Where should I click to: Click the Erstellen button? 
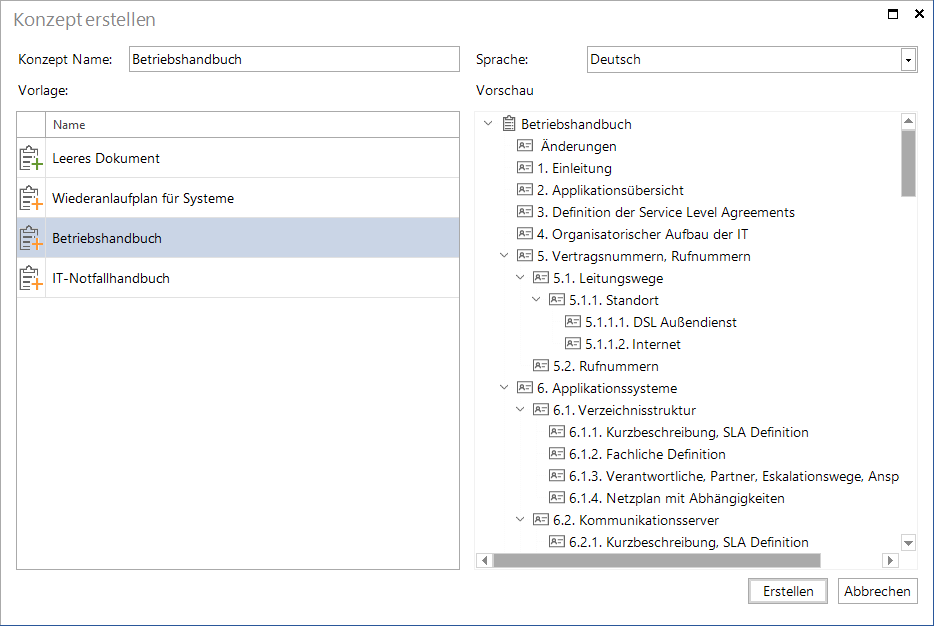[787, 591]
